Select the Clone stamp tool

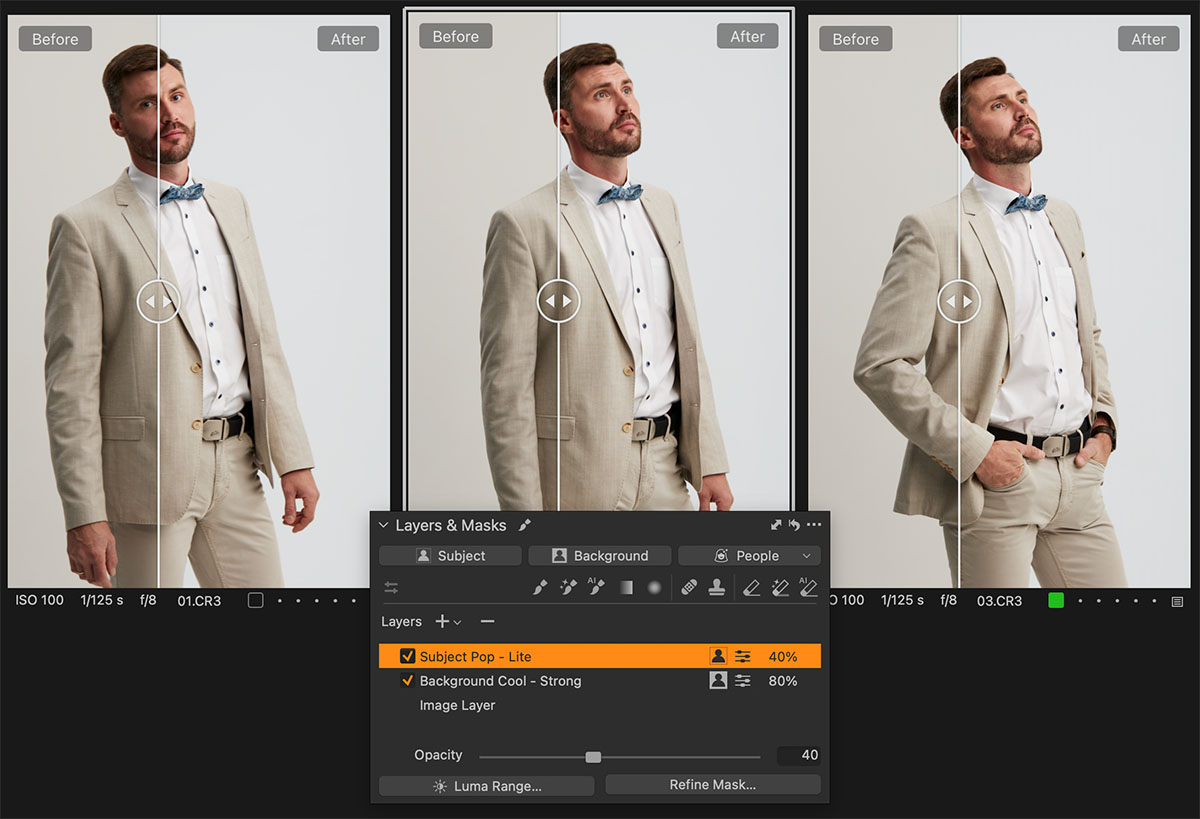point(716,588)
